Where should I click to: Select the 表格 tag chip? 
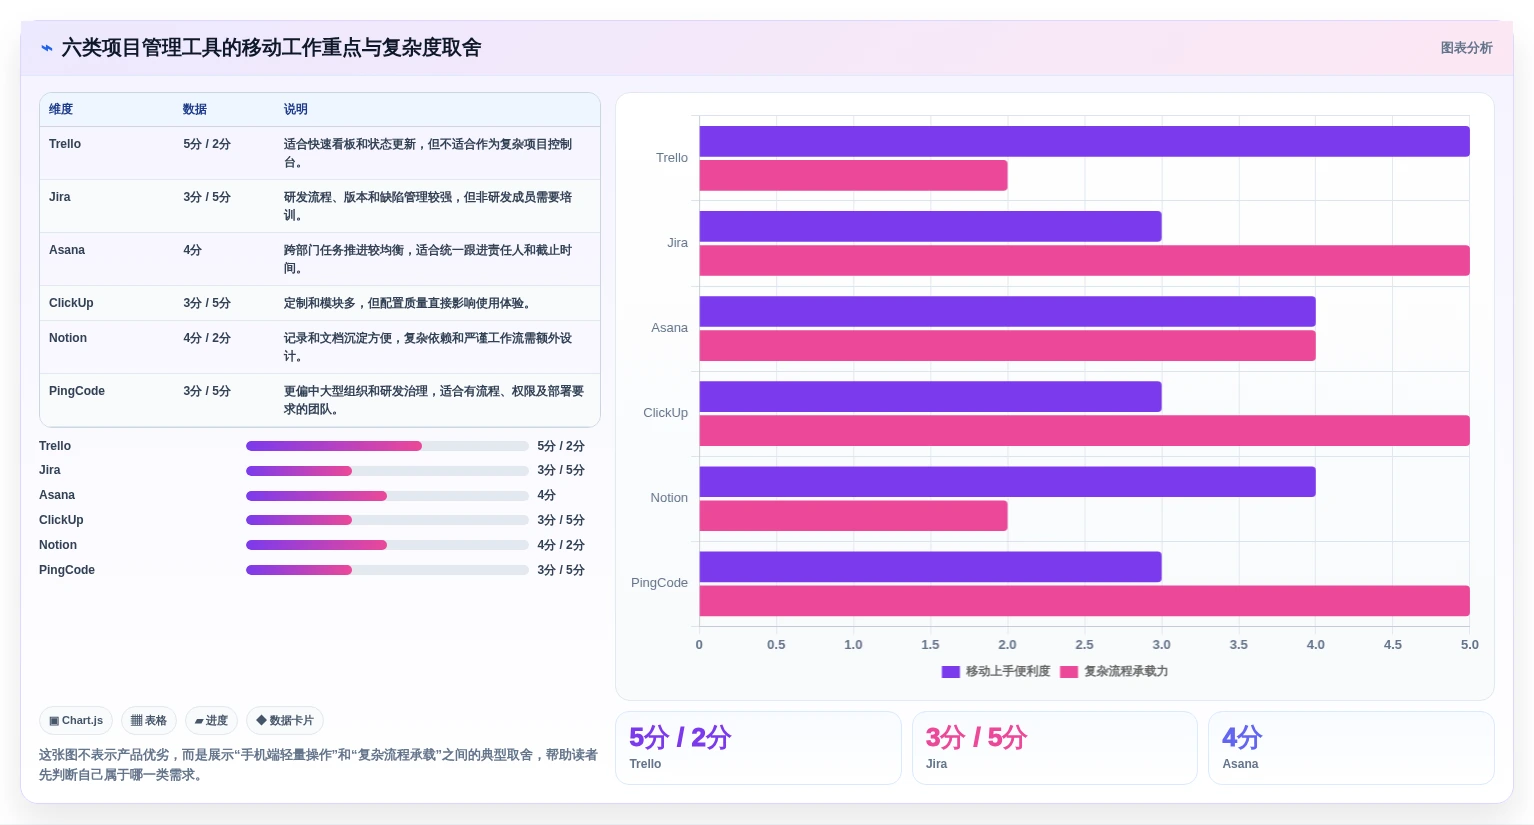[x=149, y=720]
